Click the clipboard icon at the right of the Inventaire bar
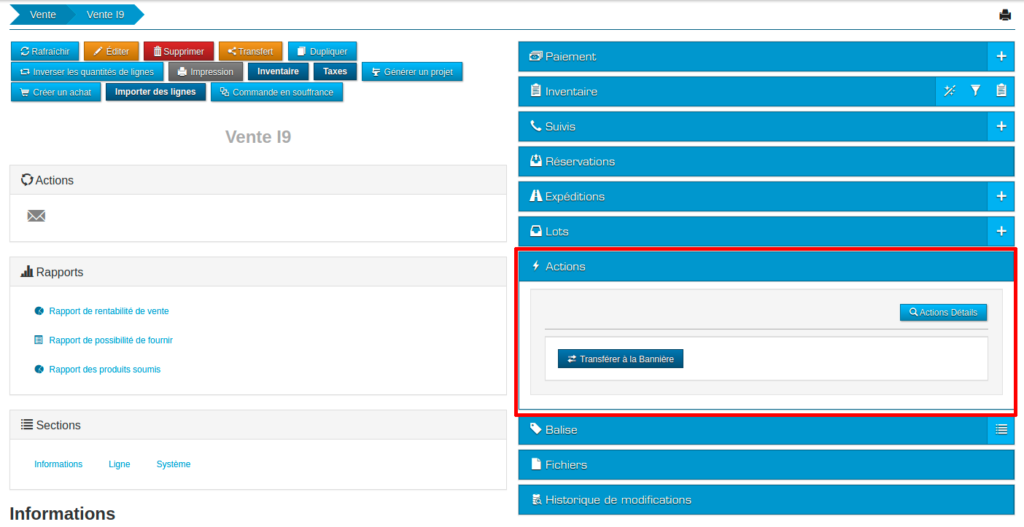 1001,91
